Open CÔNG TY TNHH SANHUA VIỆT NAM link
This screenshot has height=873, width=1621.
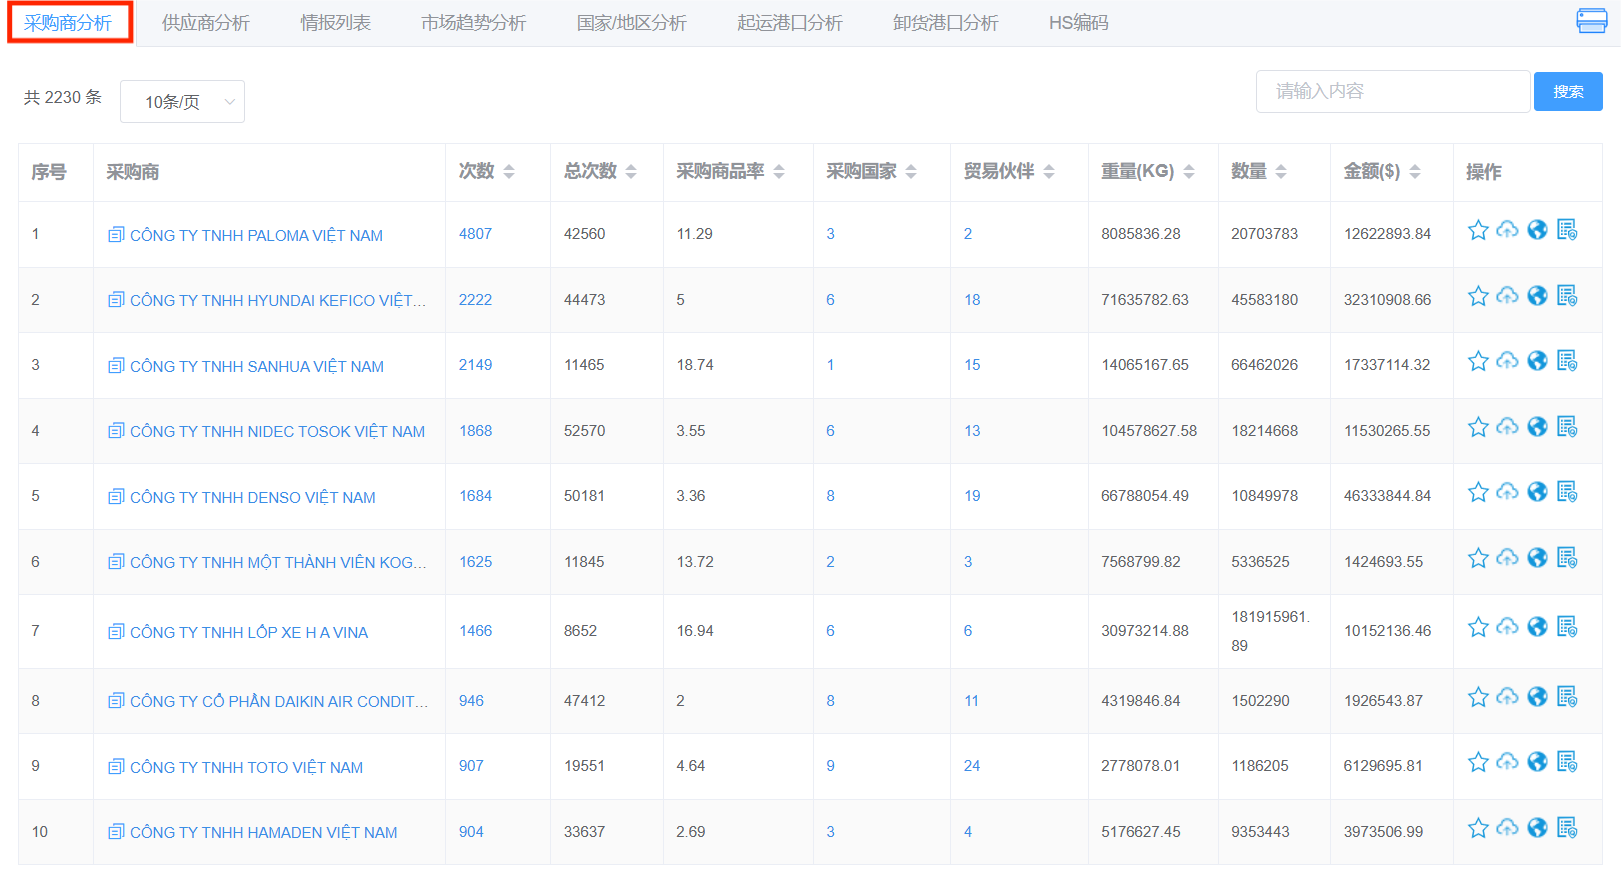point(257,366)
